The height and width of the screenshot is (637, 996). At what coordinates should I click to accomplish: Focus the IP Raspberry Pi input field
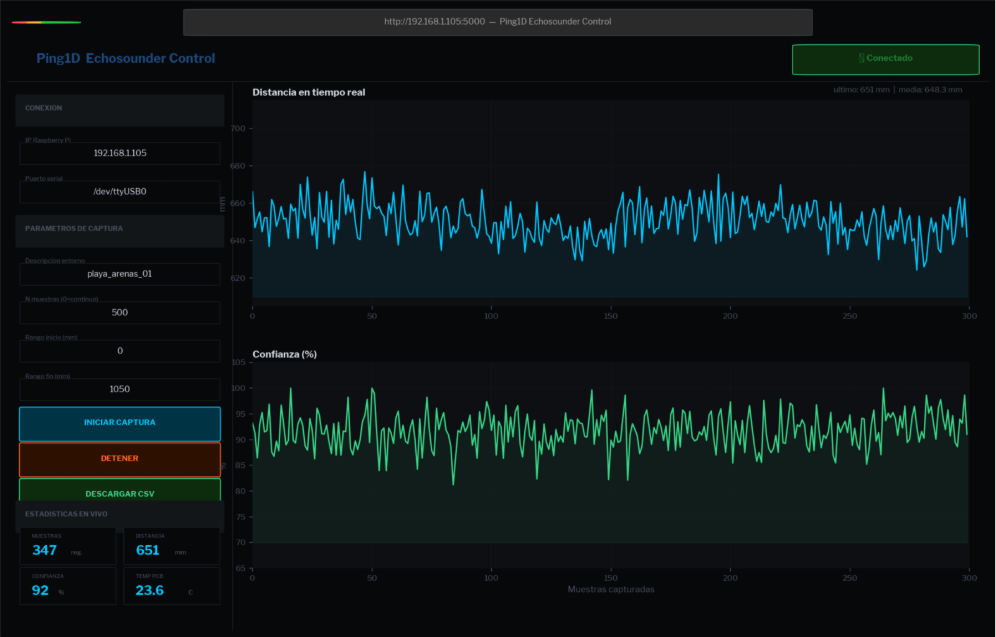[x=120, y=153]
